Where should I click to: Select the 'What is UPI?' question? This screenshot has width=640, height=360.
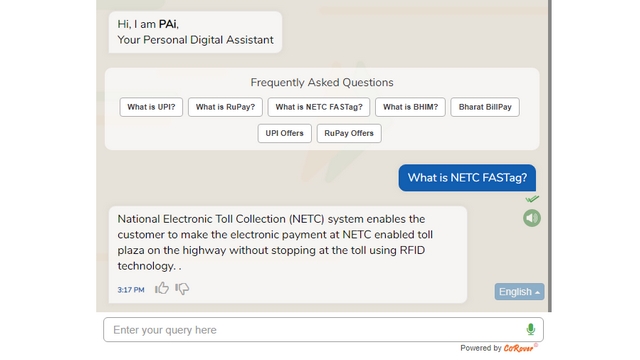click(x=151, y=107)
